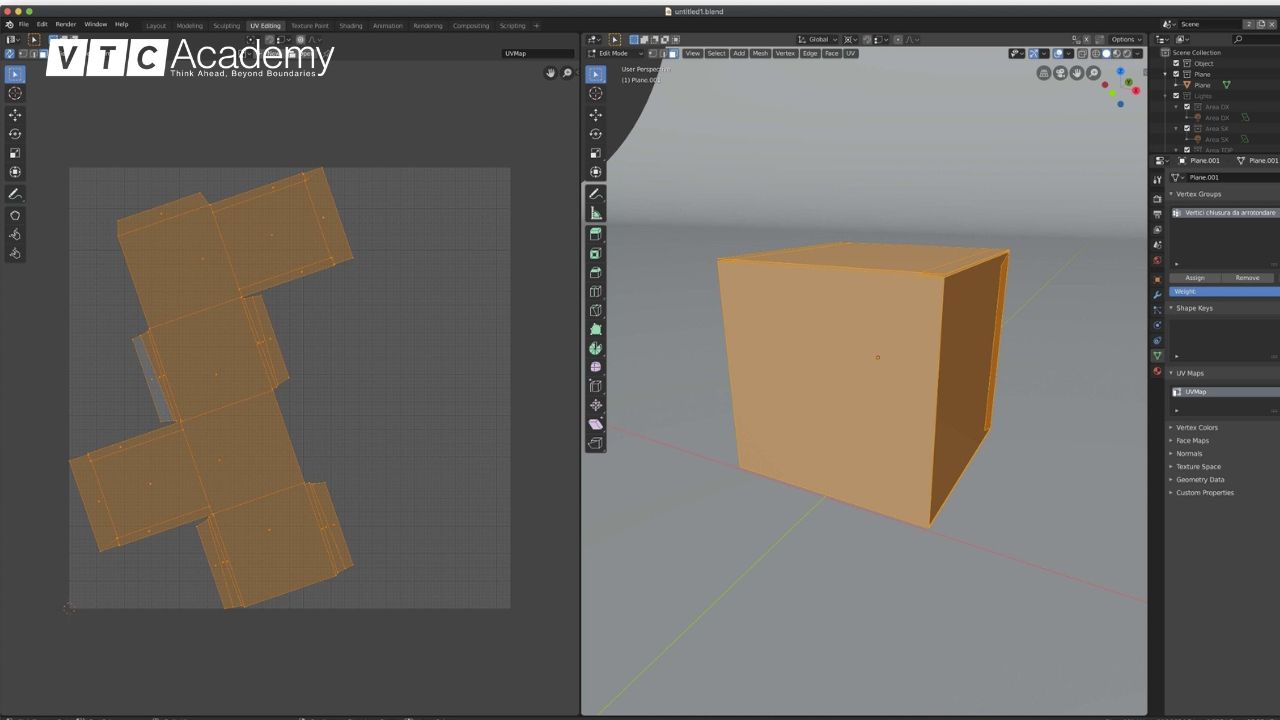Disable the Area DX collection checkbox

coord(1187,107)
